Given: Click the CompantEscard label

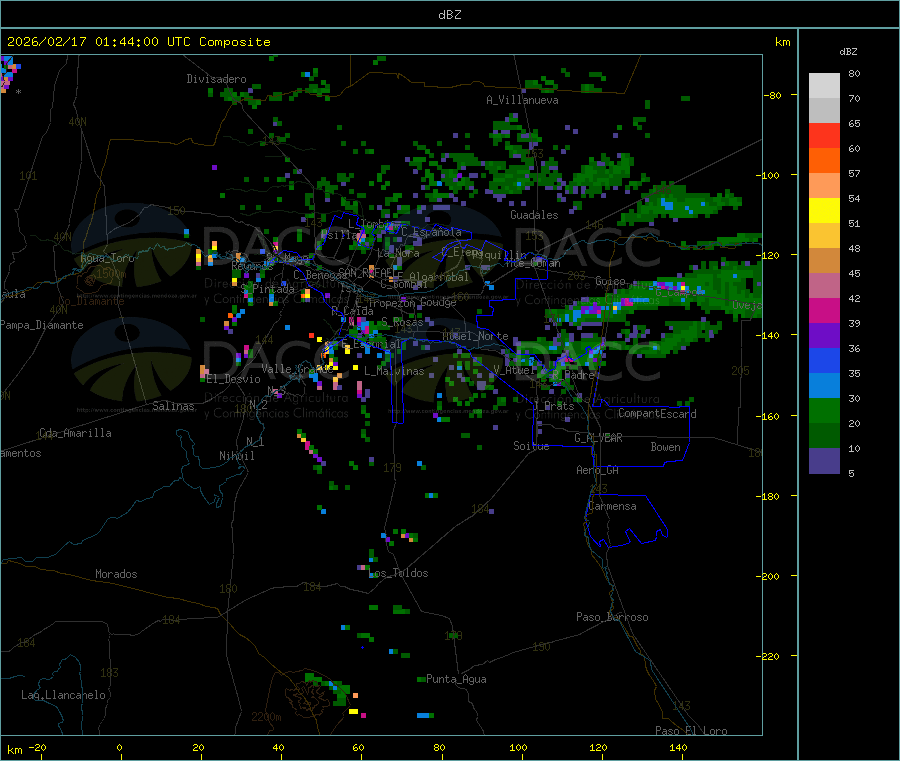Looking at the screenshot, I should click(658, 413).
